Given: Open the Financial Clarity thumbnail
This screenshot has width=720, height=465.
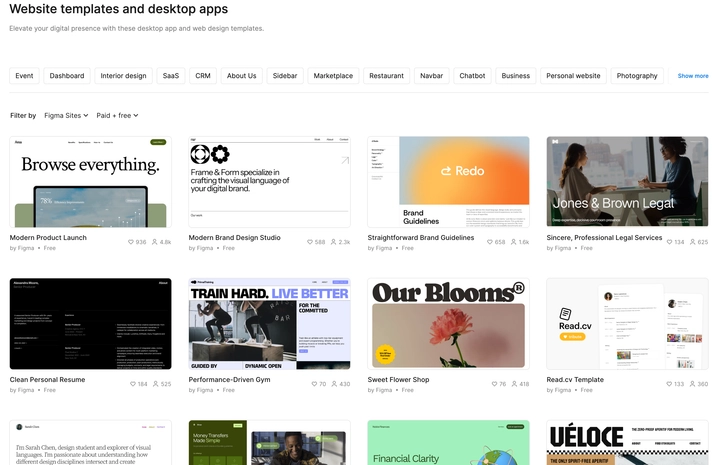Looking at the screenshot, I should click(449, 443).
